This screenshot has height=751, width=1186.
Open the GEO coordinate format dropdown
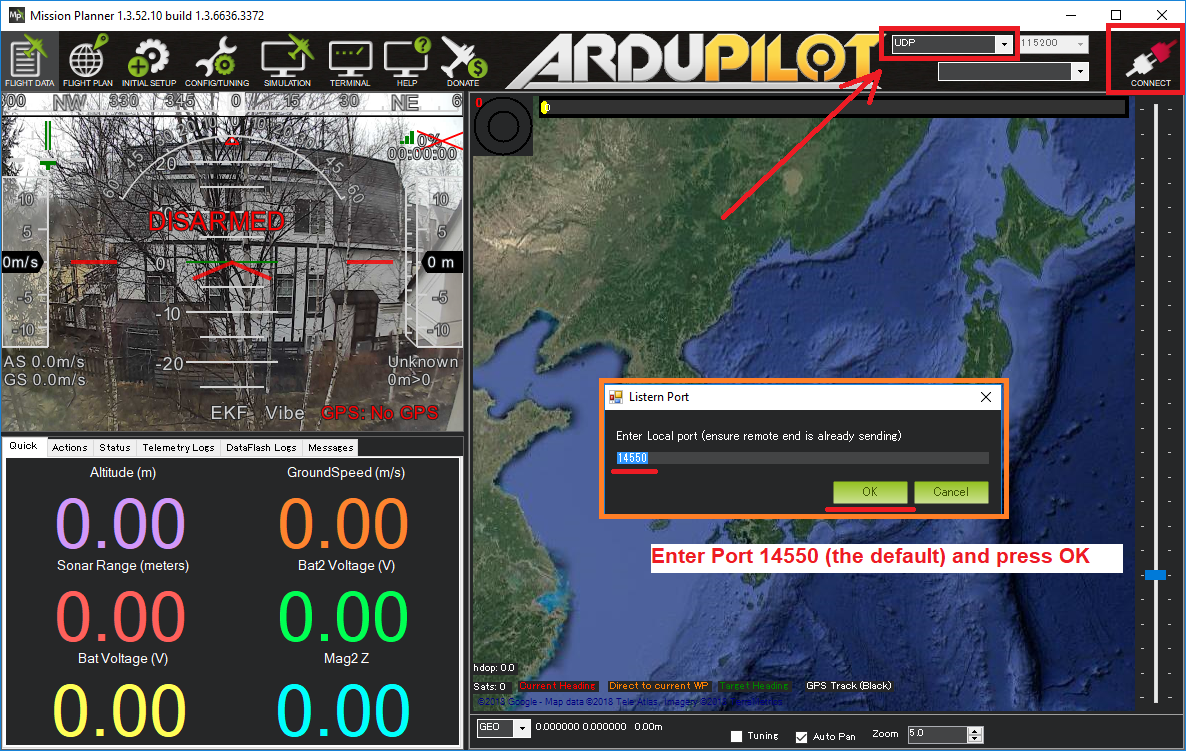[x=521, y=728]
